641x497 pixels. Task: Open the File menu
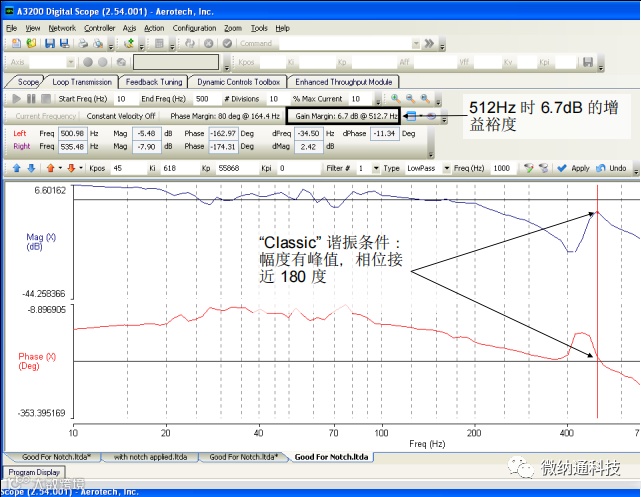click(x=11, y=28)
